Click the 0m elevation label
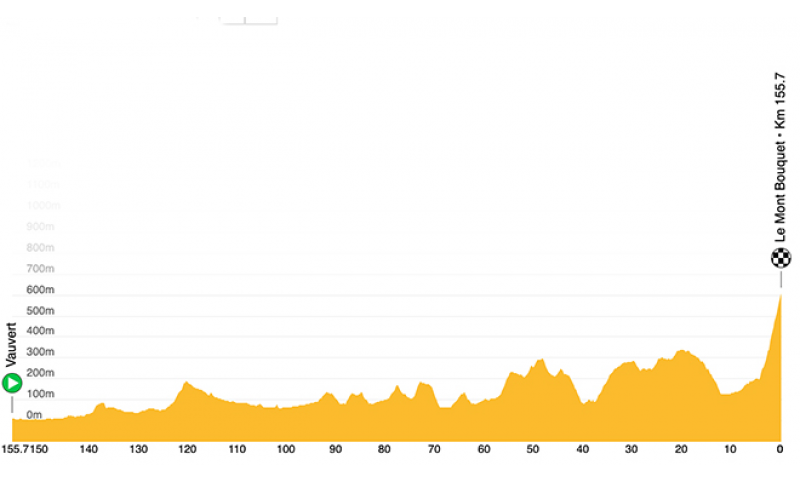This screenshot has width=800, height=484. pyautogui.click(x=34, y=415)
